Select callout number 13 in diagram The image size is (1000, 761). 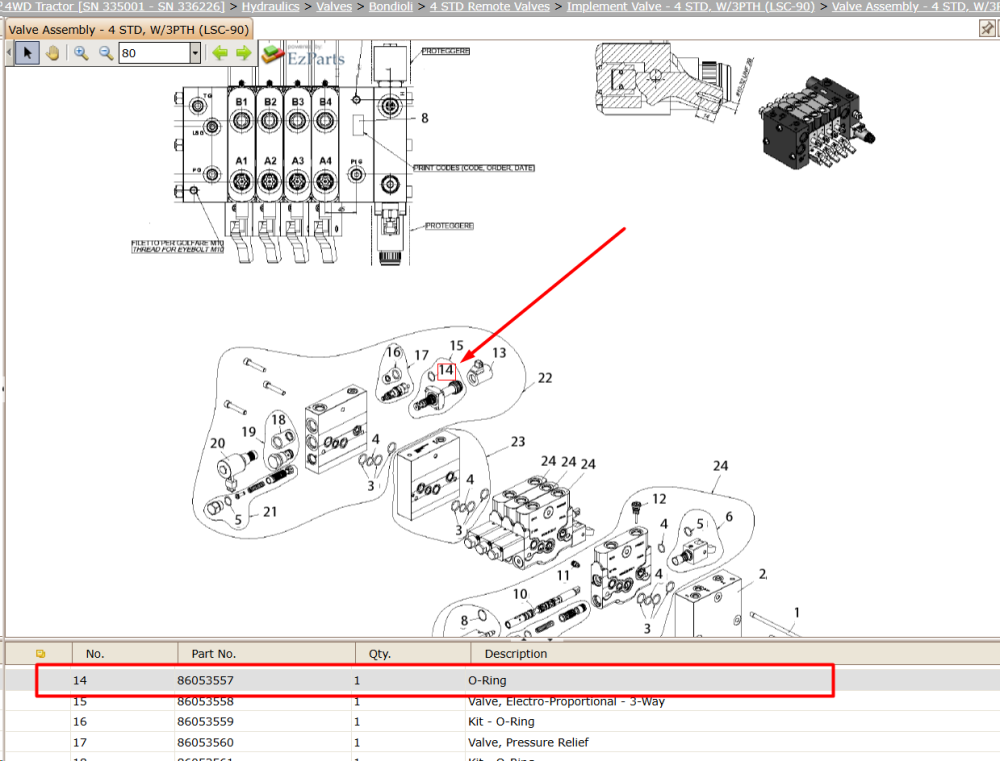click(499, 353)
